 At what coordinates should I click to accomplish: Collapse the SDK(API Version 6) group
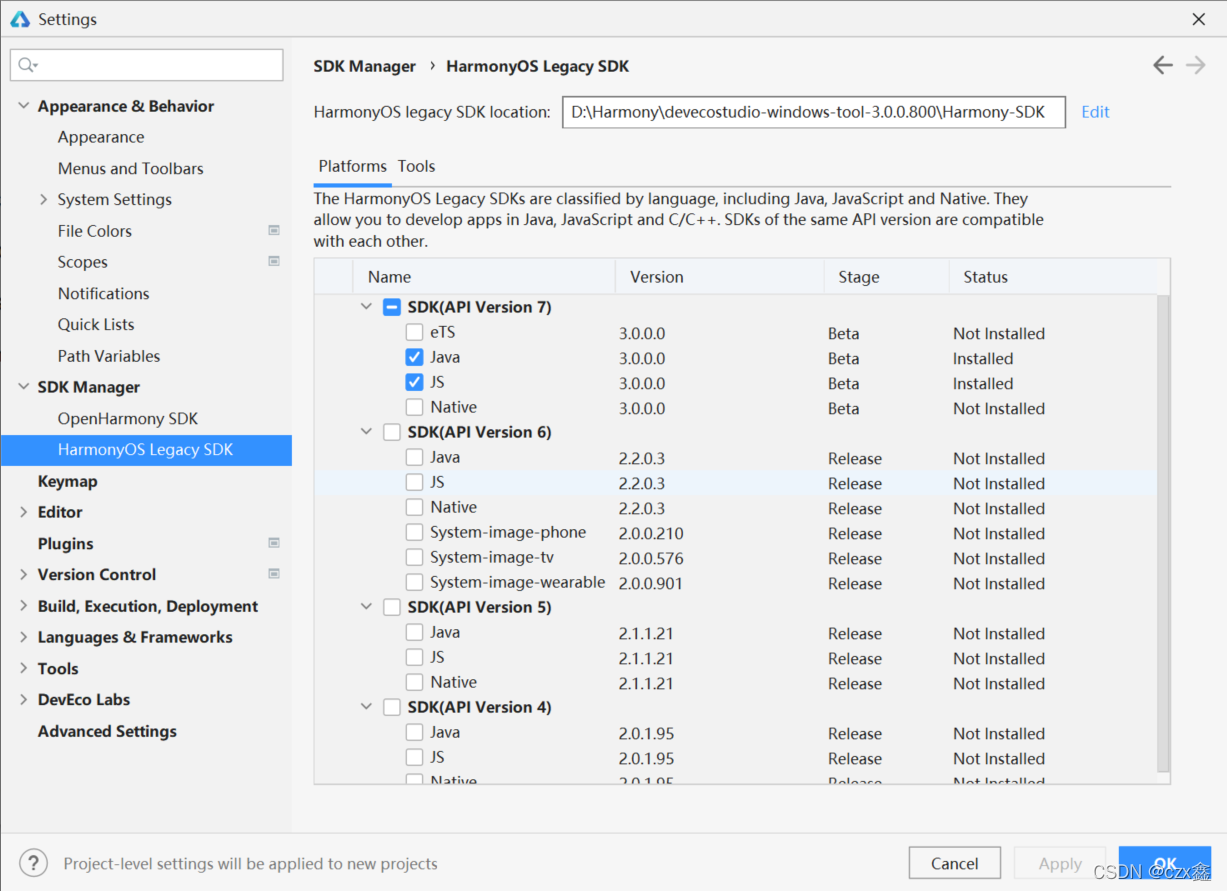pos(366,432)
